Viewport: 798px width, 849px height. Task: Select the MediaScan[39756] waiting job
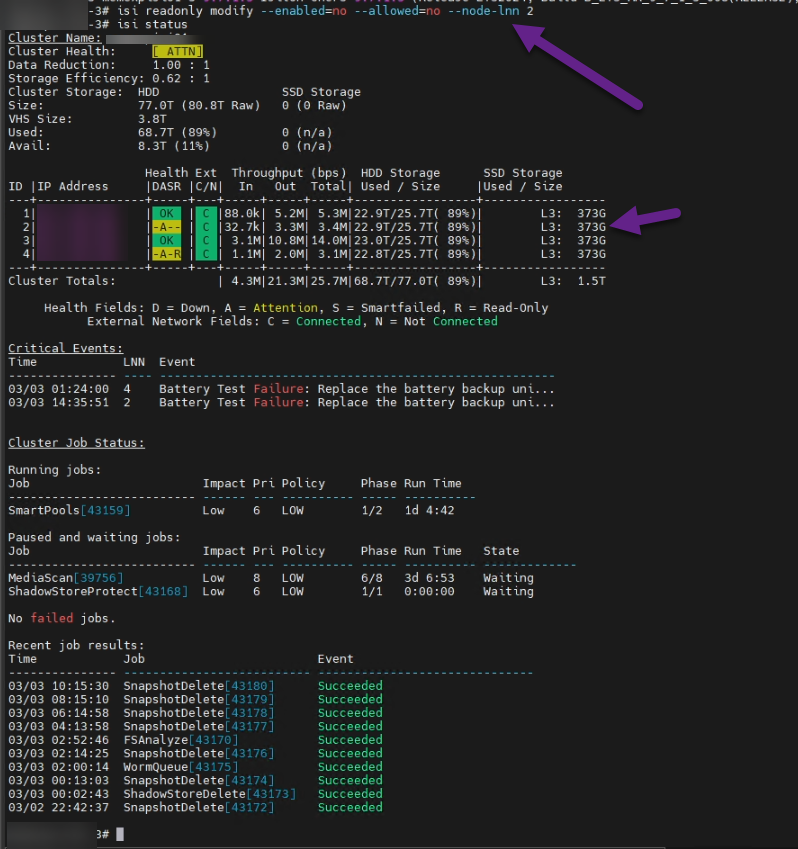[65, 578]
